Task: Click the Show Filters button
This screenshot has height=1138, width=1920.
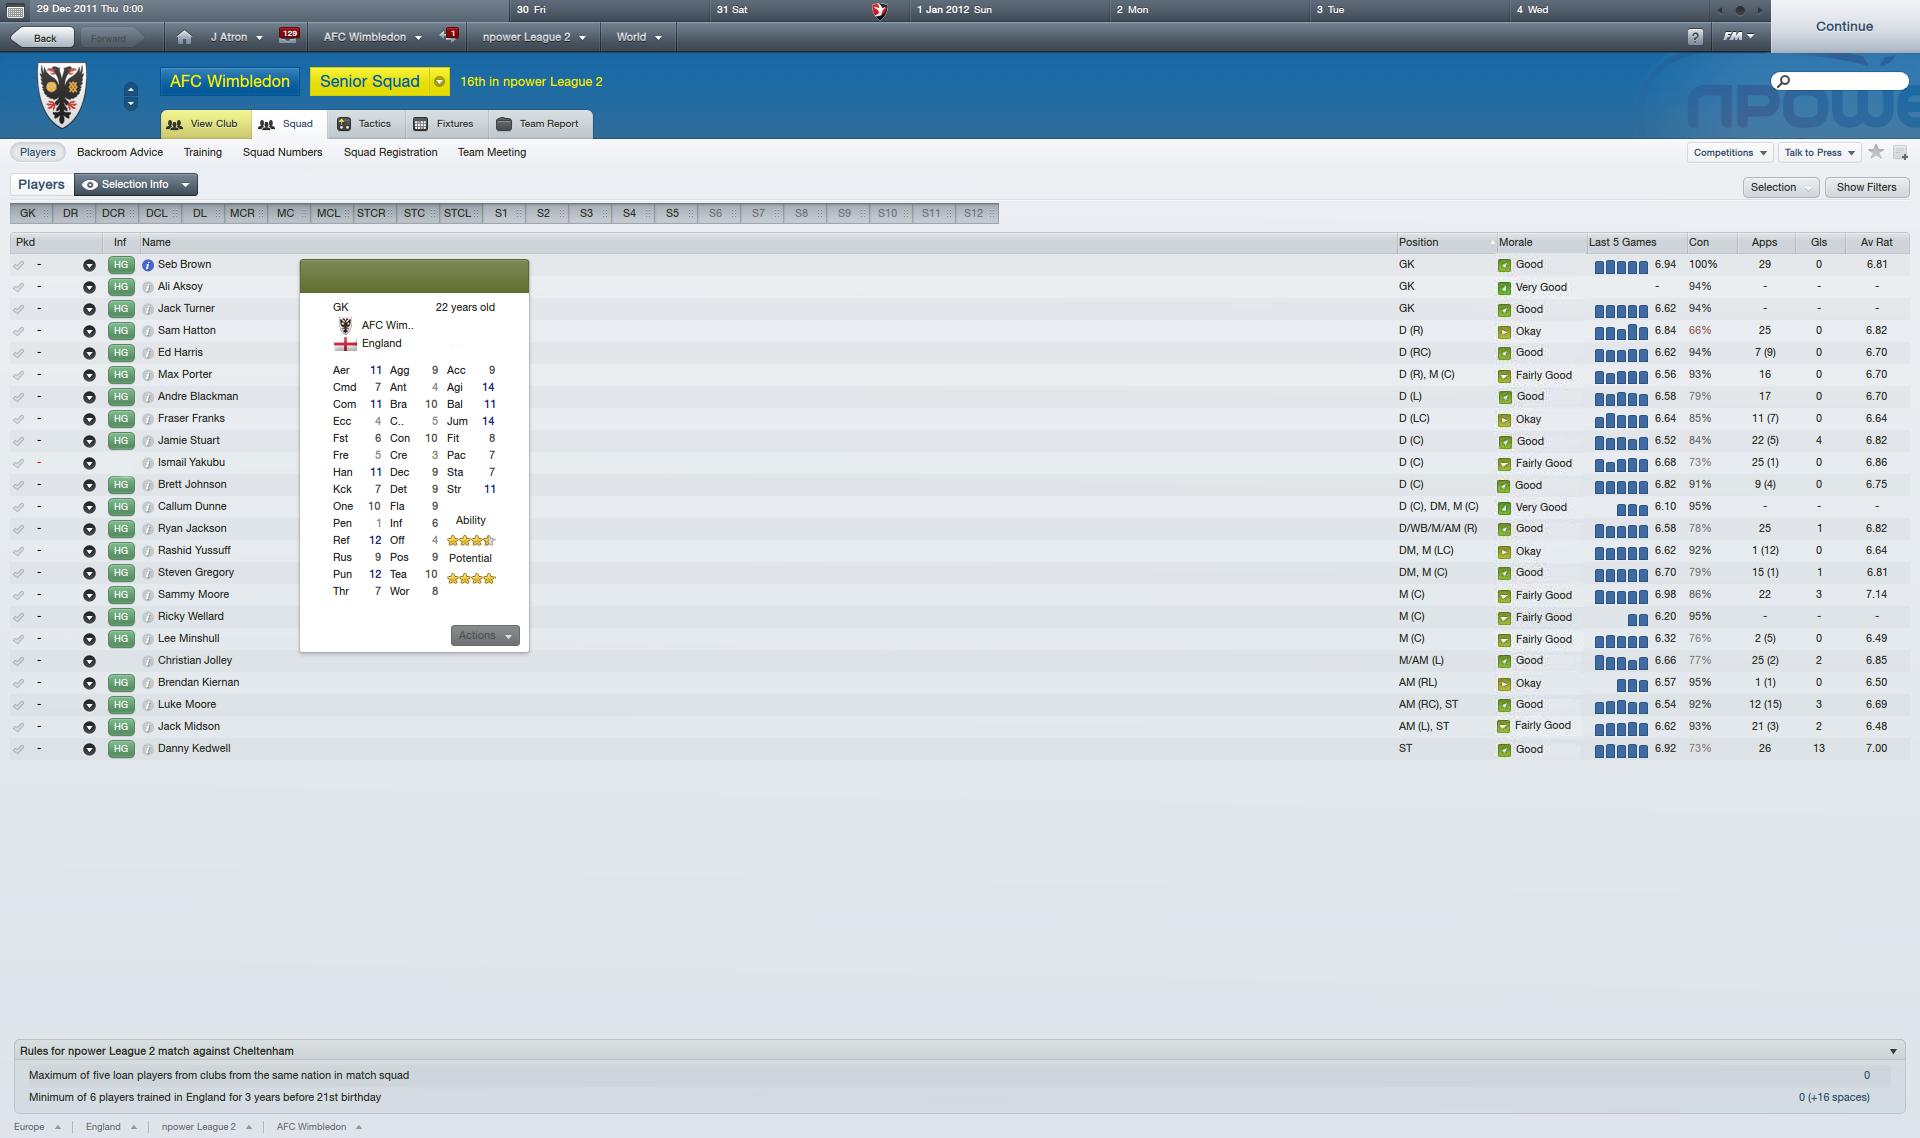Action: coord(1866,187)
